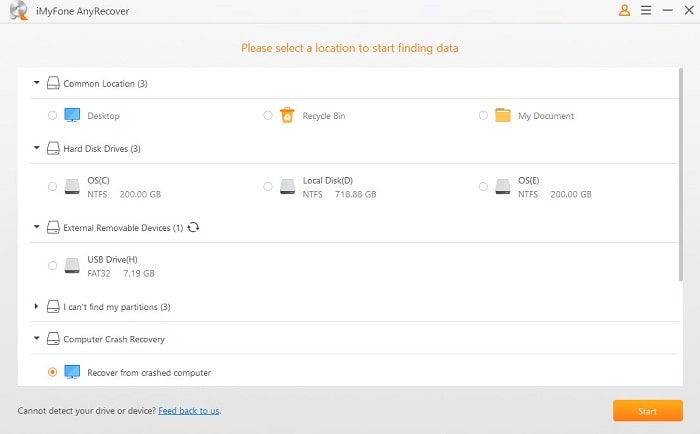Minimize the AnyRecover window
The height and width of the screenshot is (434, 700).
click(x=667, y=10)
